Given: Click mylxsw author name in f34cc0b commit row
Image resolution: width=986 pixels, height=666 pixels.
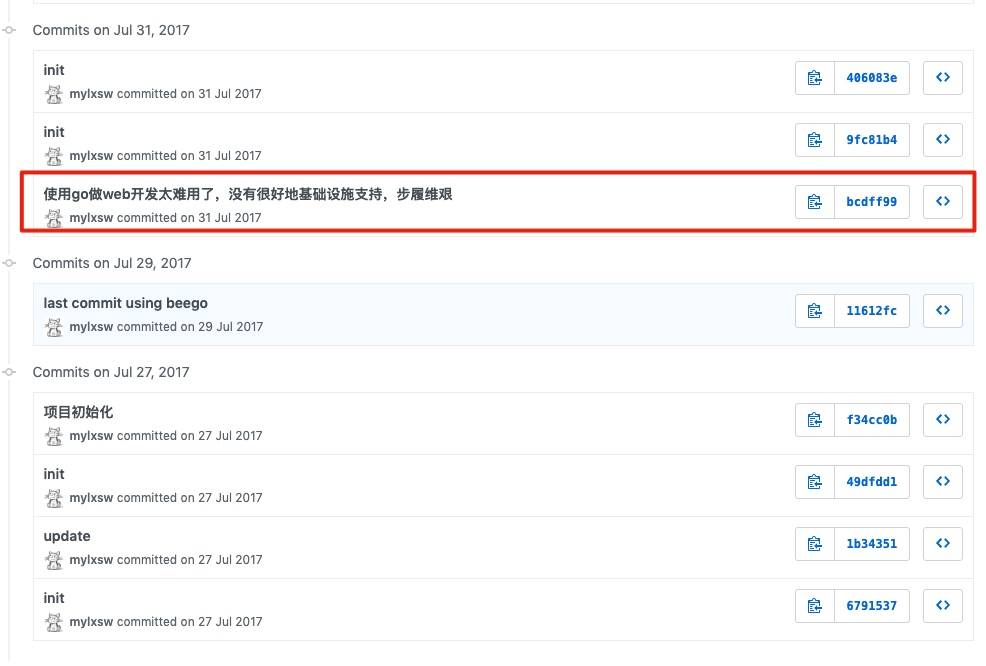Looking at the screenshot, I should tap(91, 436).
